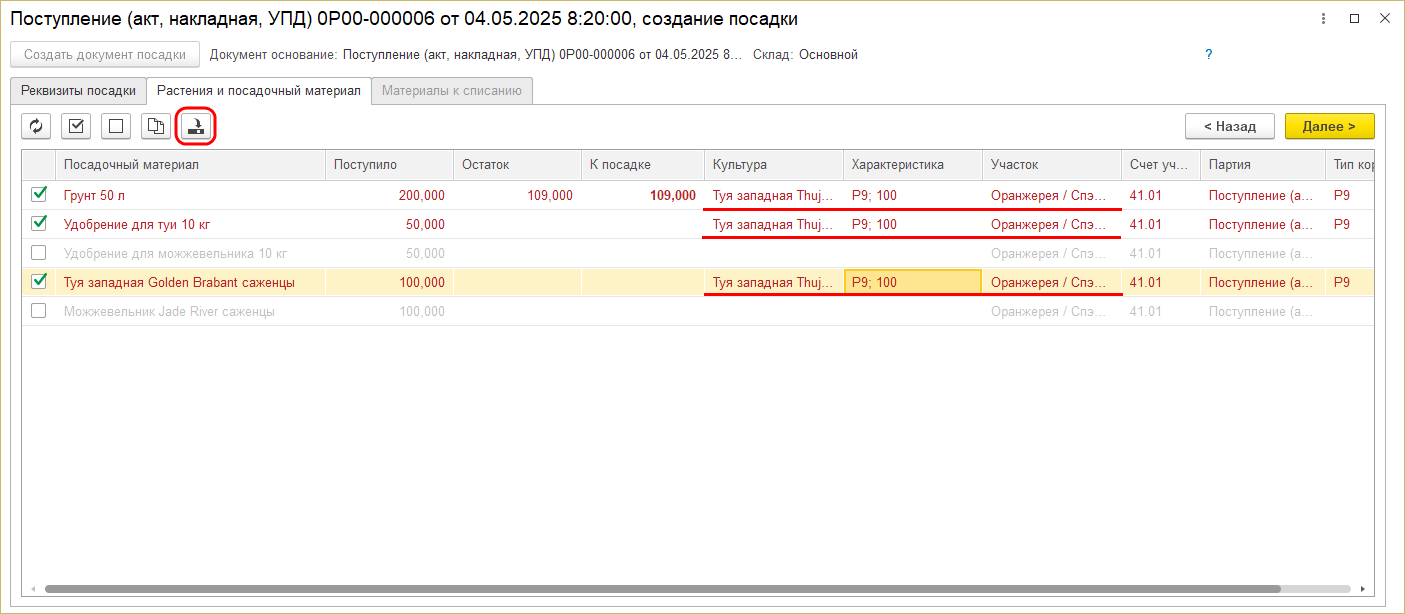The width and height of the screenshot is (1405, 614).
Task: Click the Документ основание link text
Action: pos(542,55)
